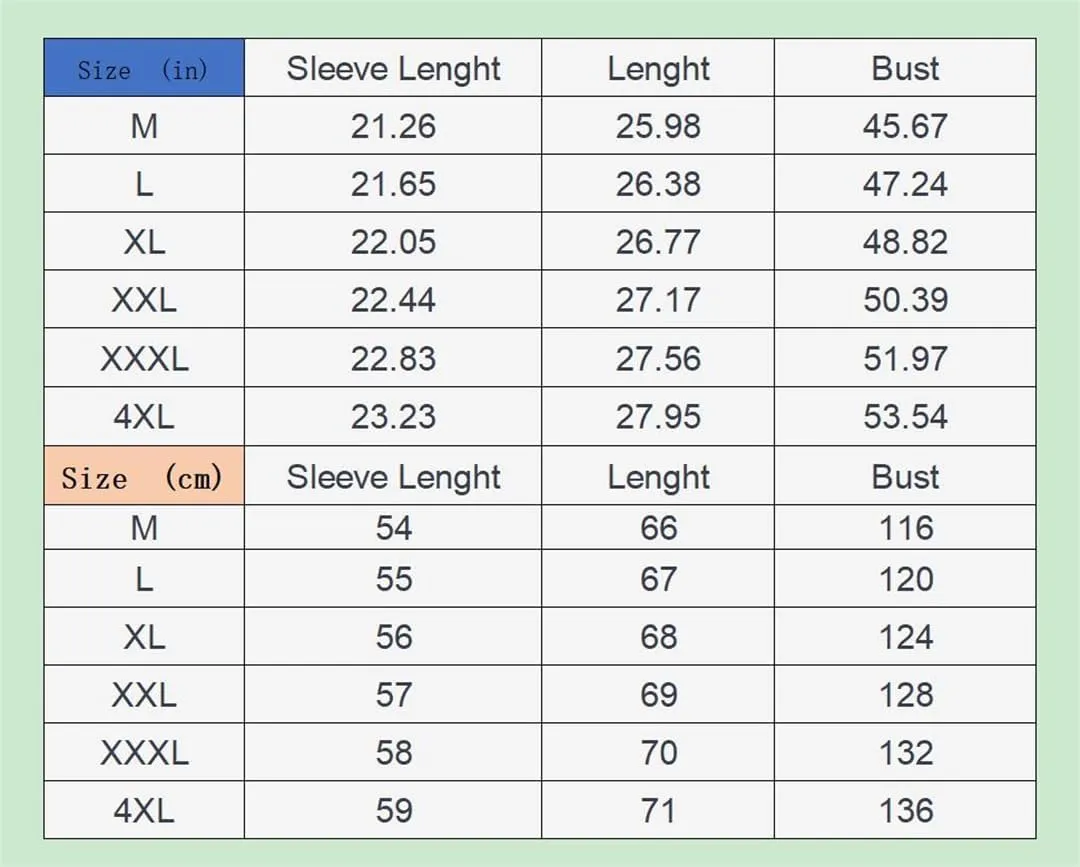
Task: Click the orange Size (cm) header cell
Action: (144, 475)
